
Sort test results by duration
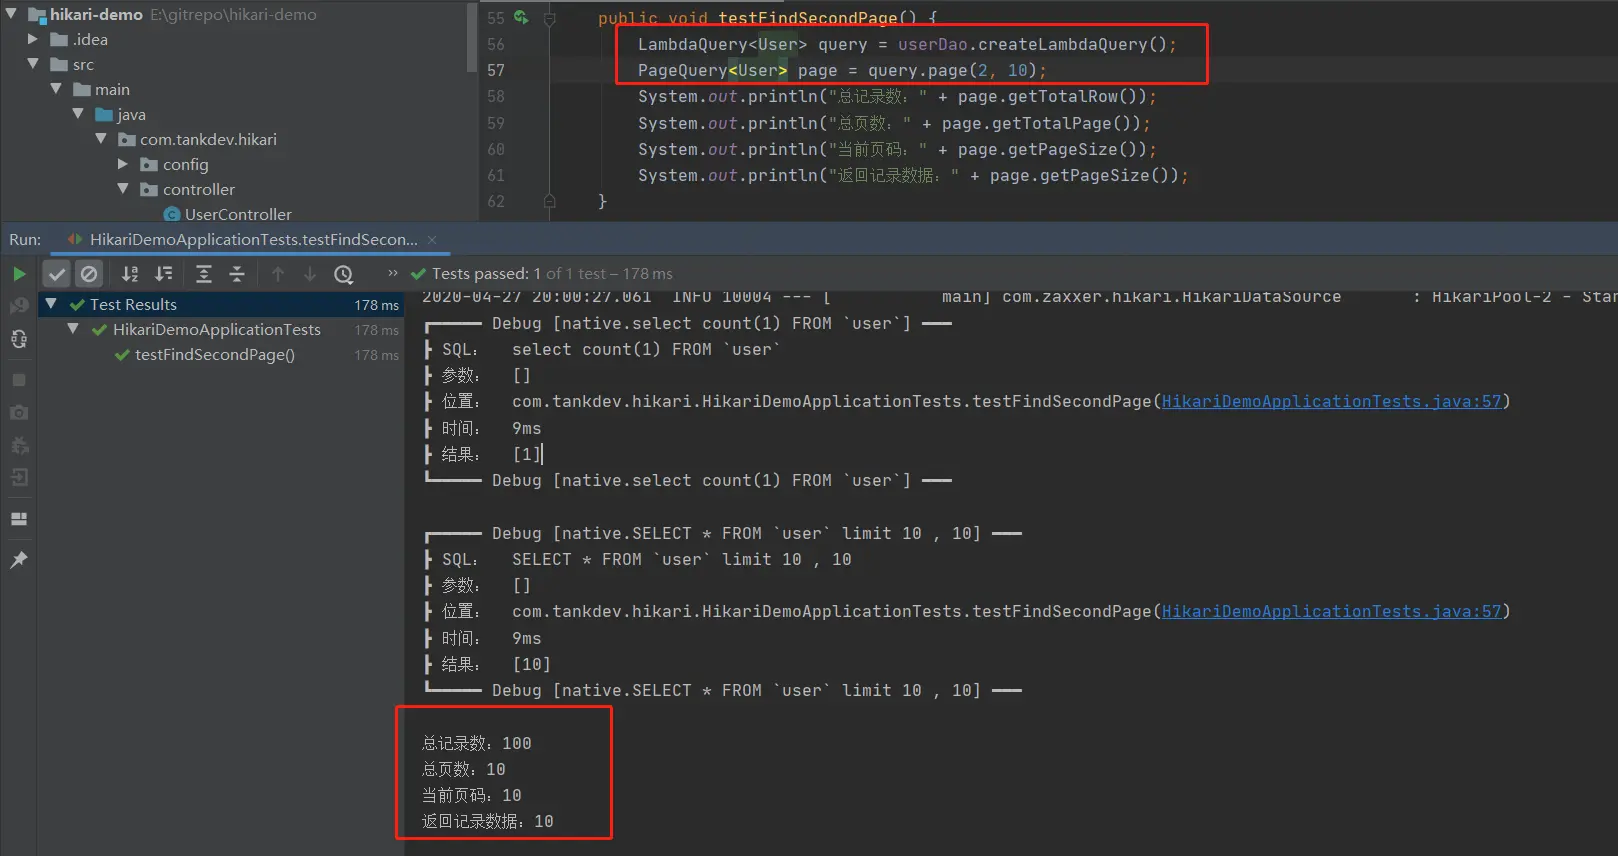pyautogui.click(x=164, y=273)
